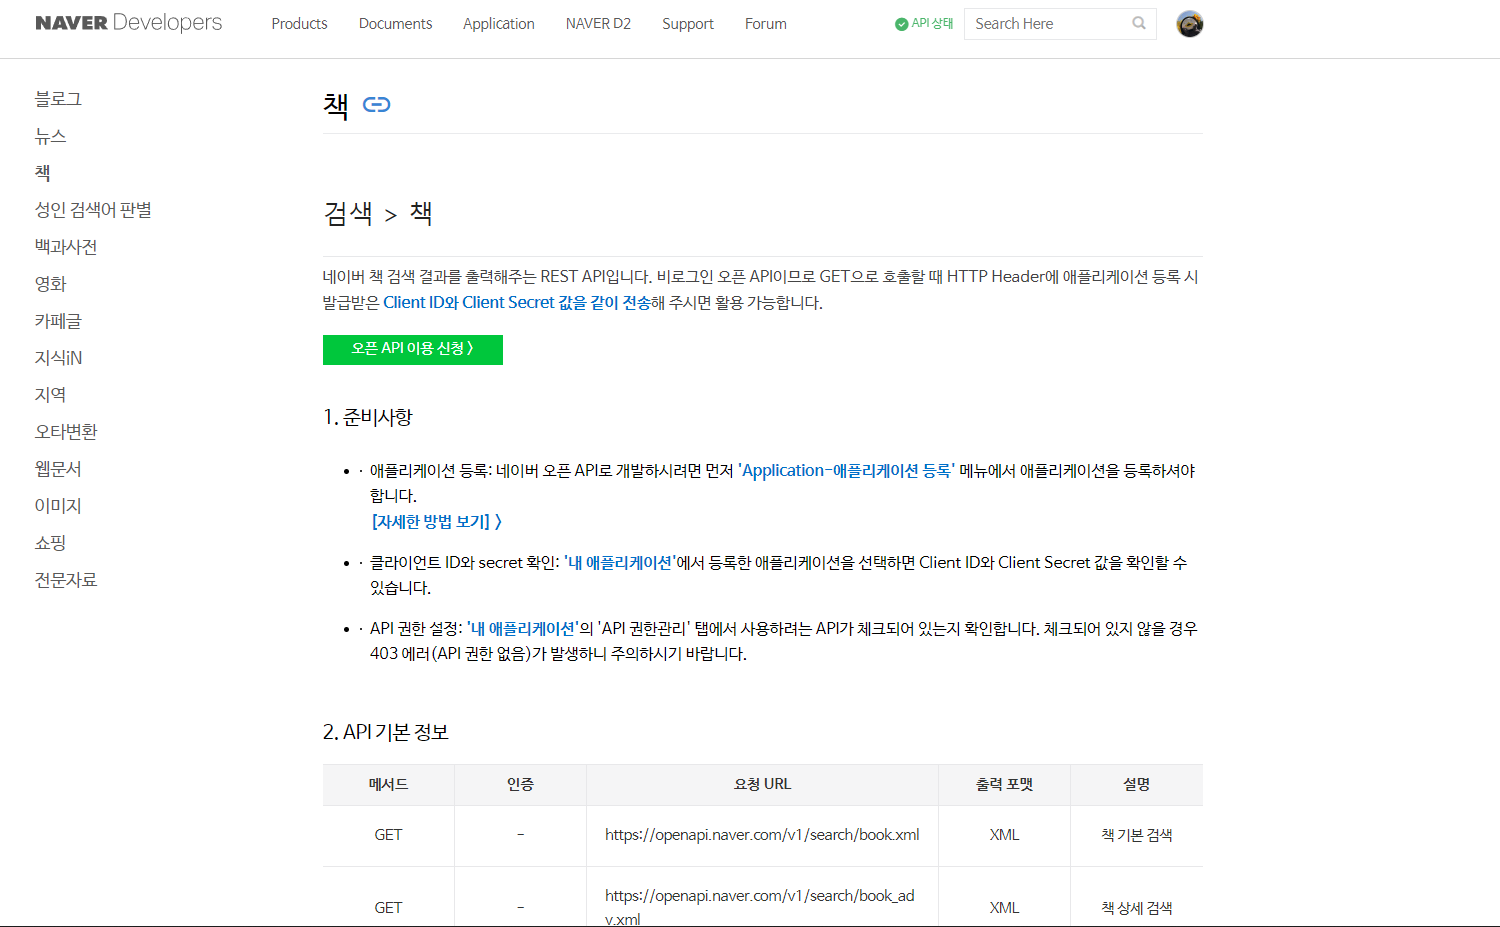Select 이미지 in the sidebar
Image resolution: width=1500 pixels, height=927 pixels.
pos(58,506)
